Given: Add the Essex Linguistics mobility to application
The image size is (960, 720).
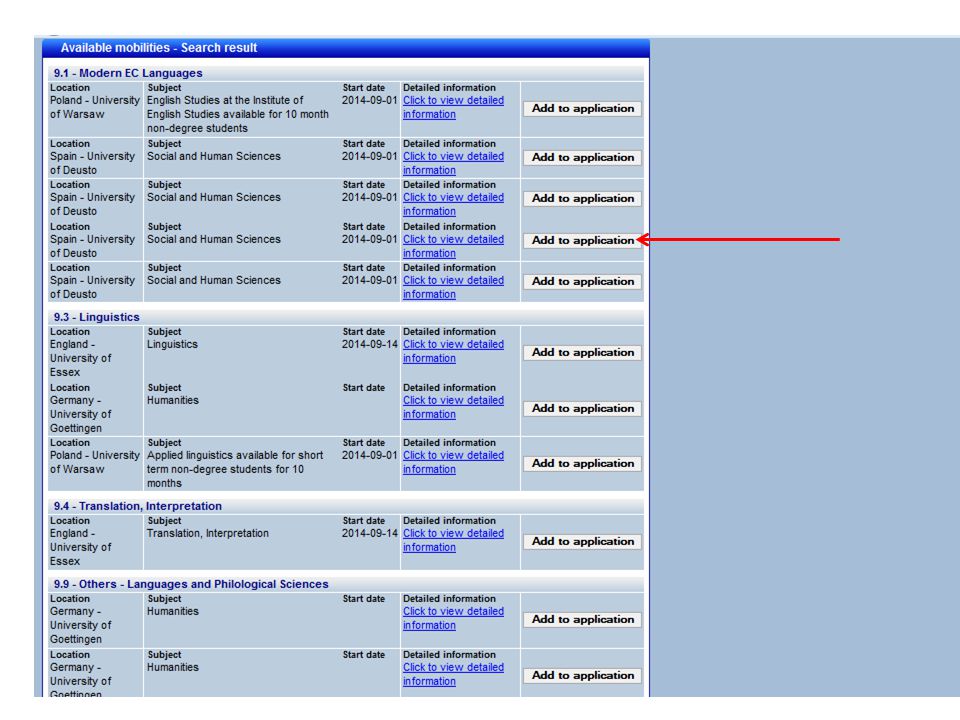Looking at the screenshot, I should [x=582, y=353].
